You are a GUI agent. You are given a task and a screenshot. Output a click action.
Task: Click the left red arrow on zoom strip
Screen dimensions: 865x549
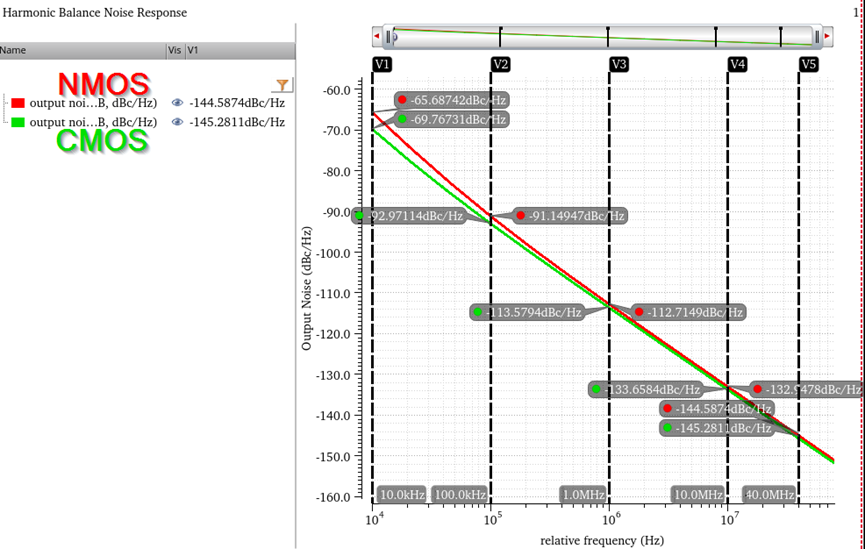(x=377, y=37)
